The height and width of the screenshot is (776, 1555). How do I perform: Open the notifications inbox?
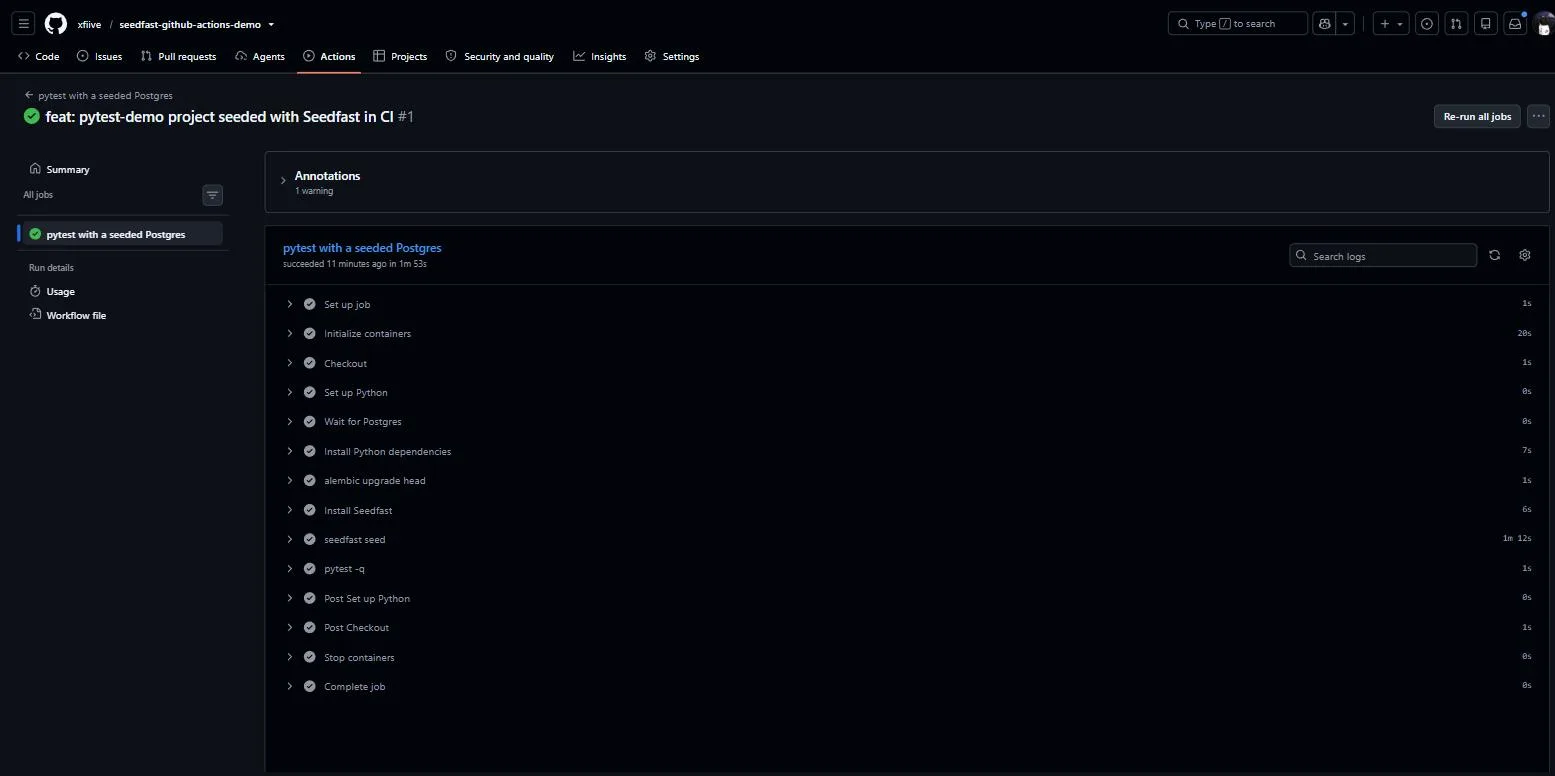coord(1515,24)
